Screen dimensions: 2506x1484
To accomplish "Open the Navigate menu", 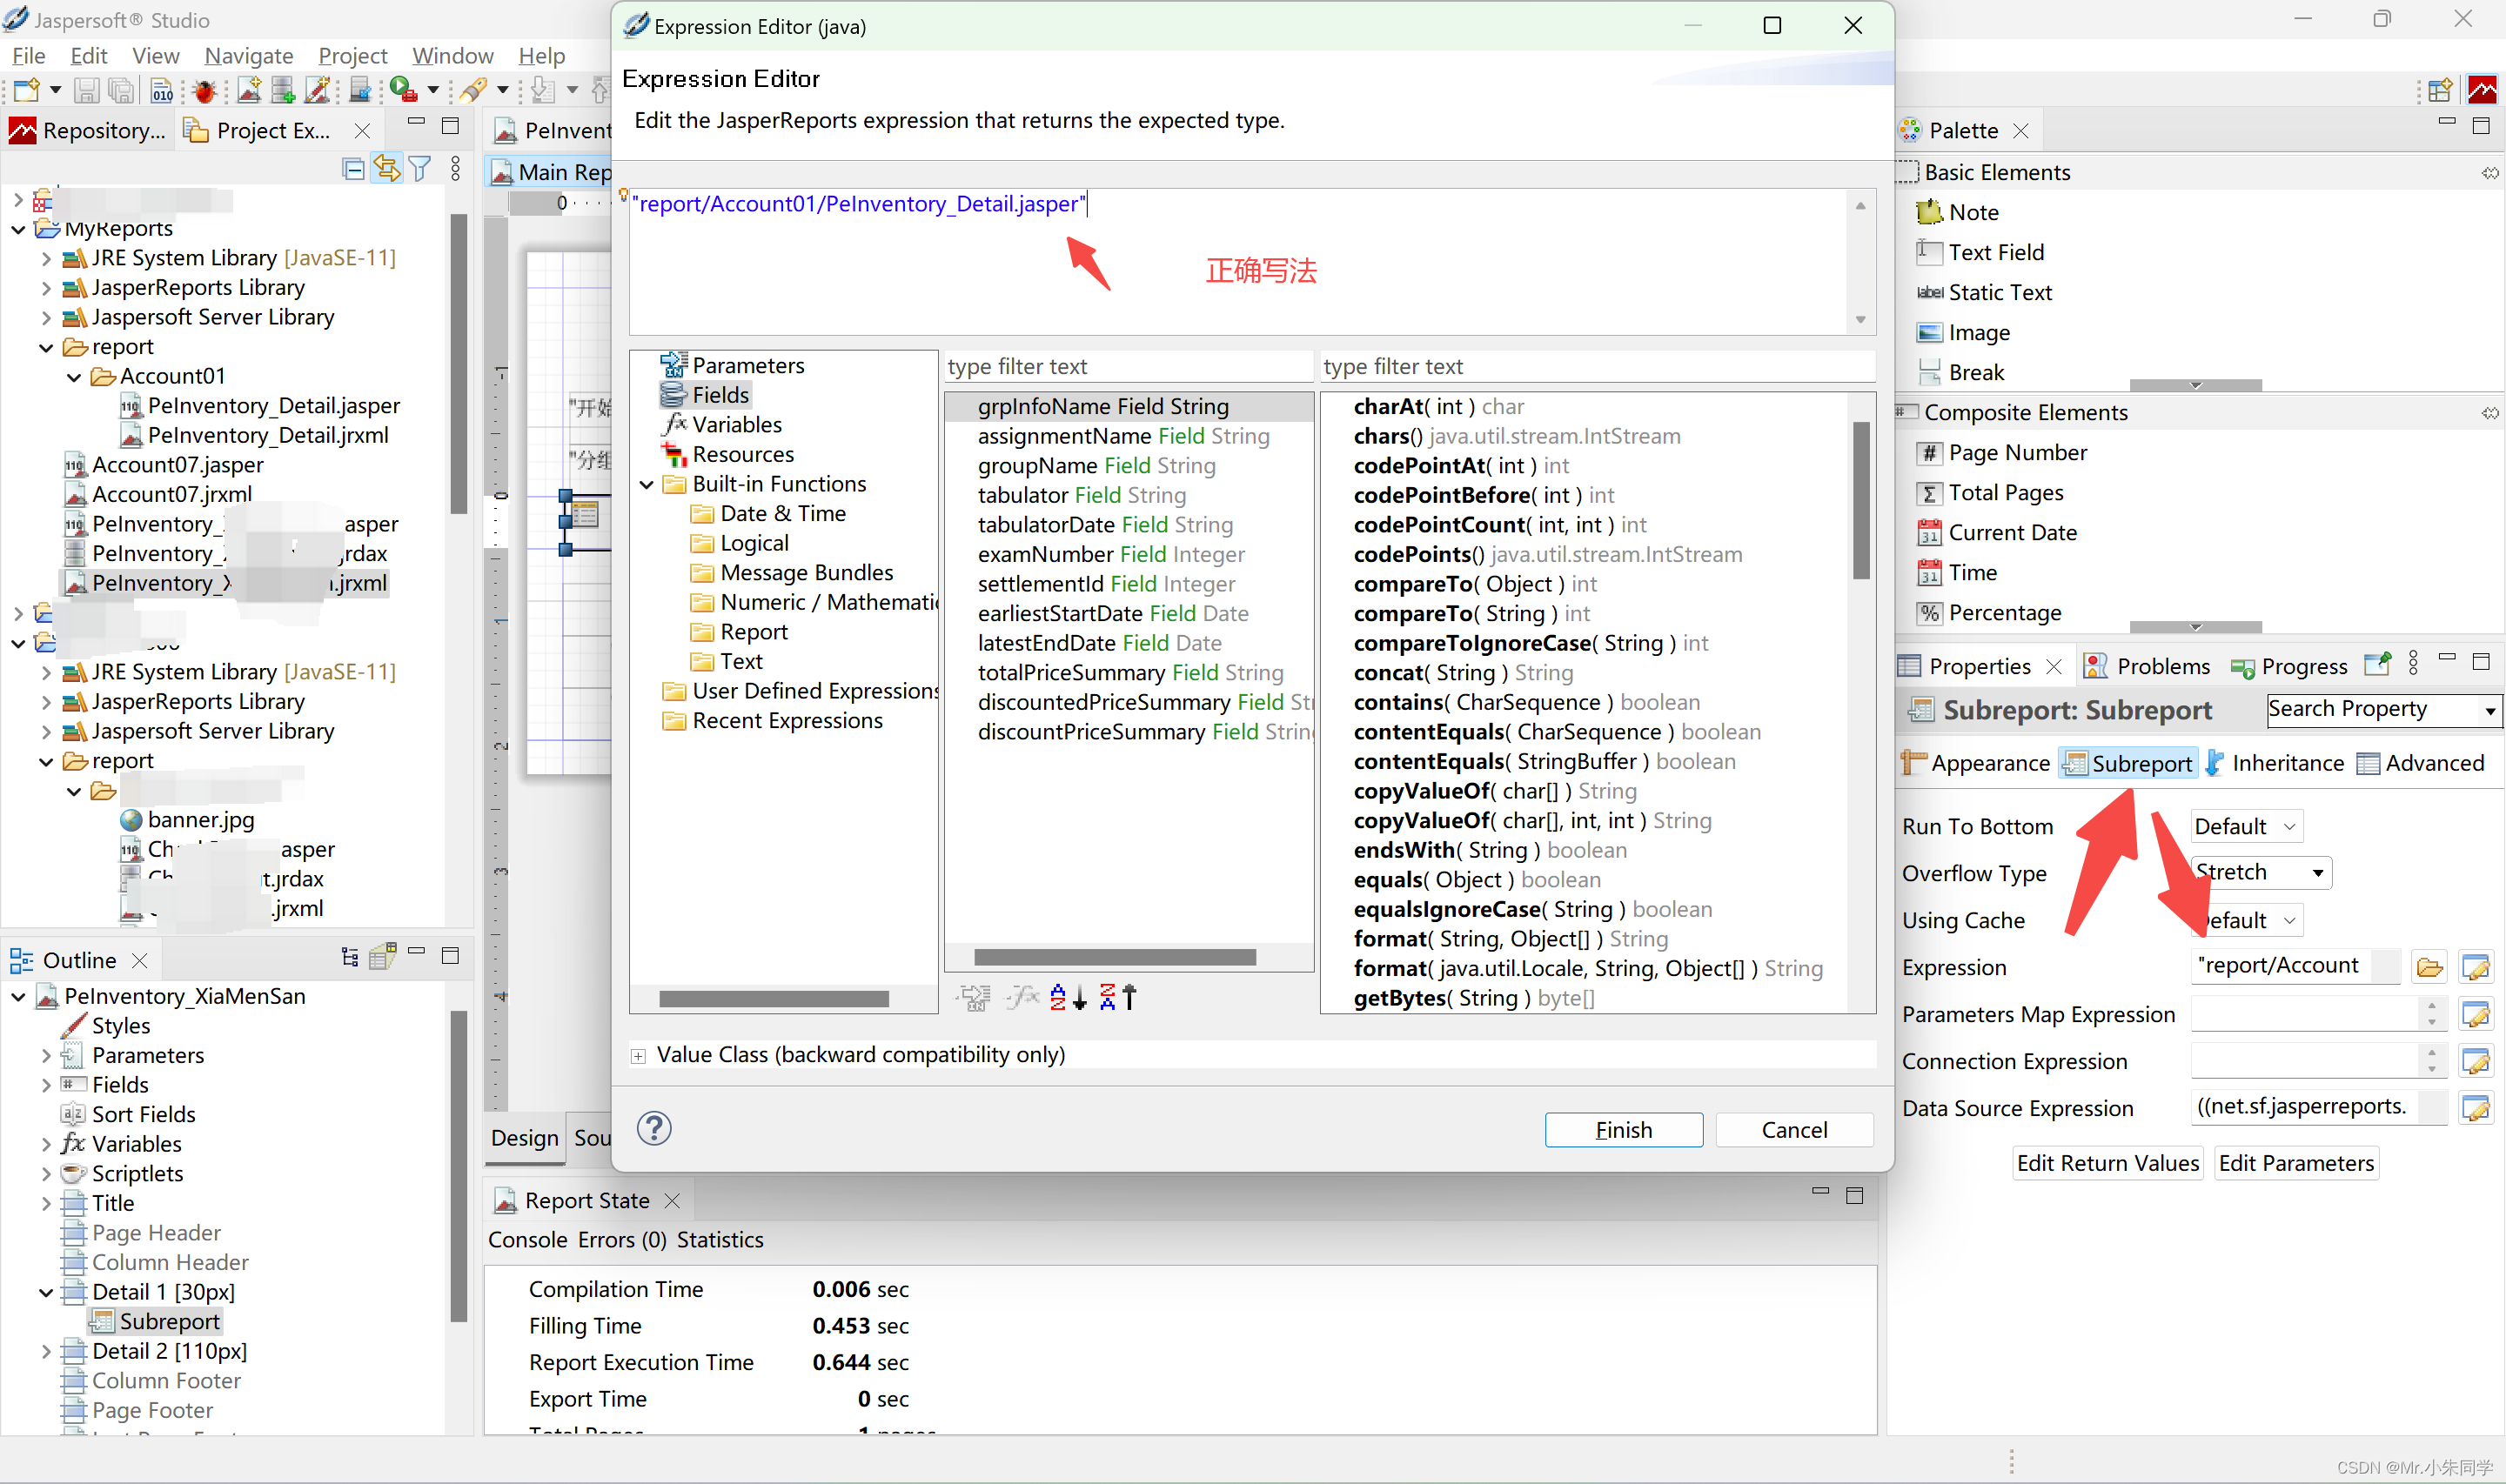I will [x=248, y=56].
